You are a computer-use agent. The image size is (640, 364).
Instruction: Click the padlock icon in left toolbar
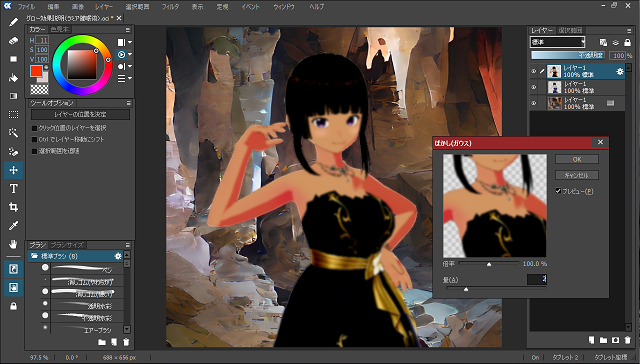(x=13, y=306)
